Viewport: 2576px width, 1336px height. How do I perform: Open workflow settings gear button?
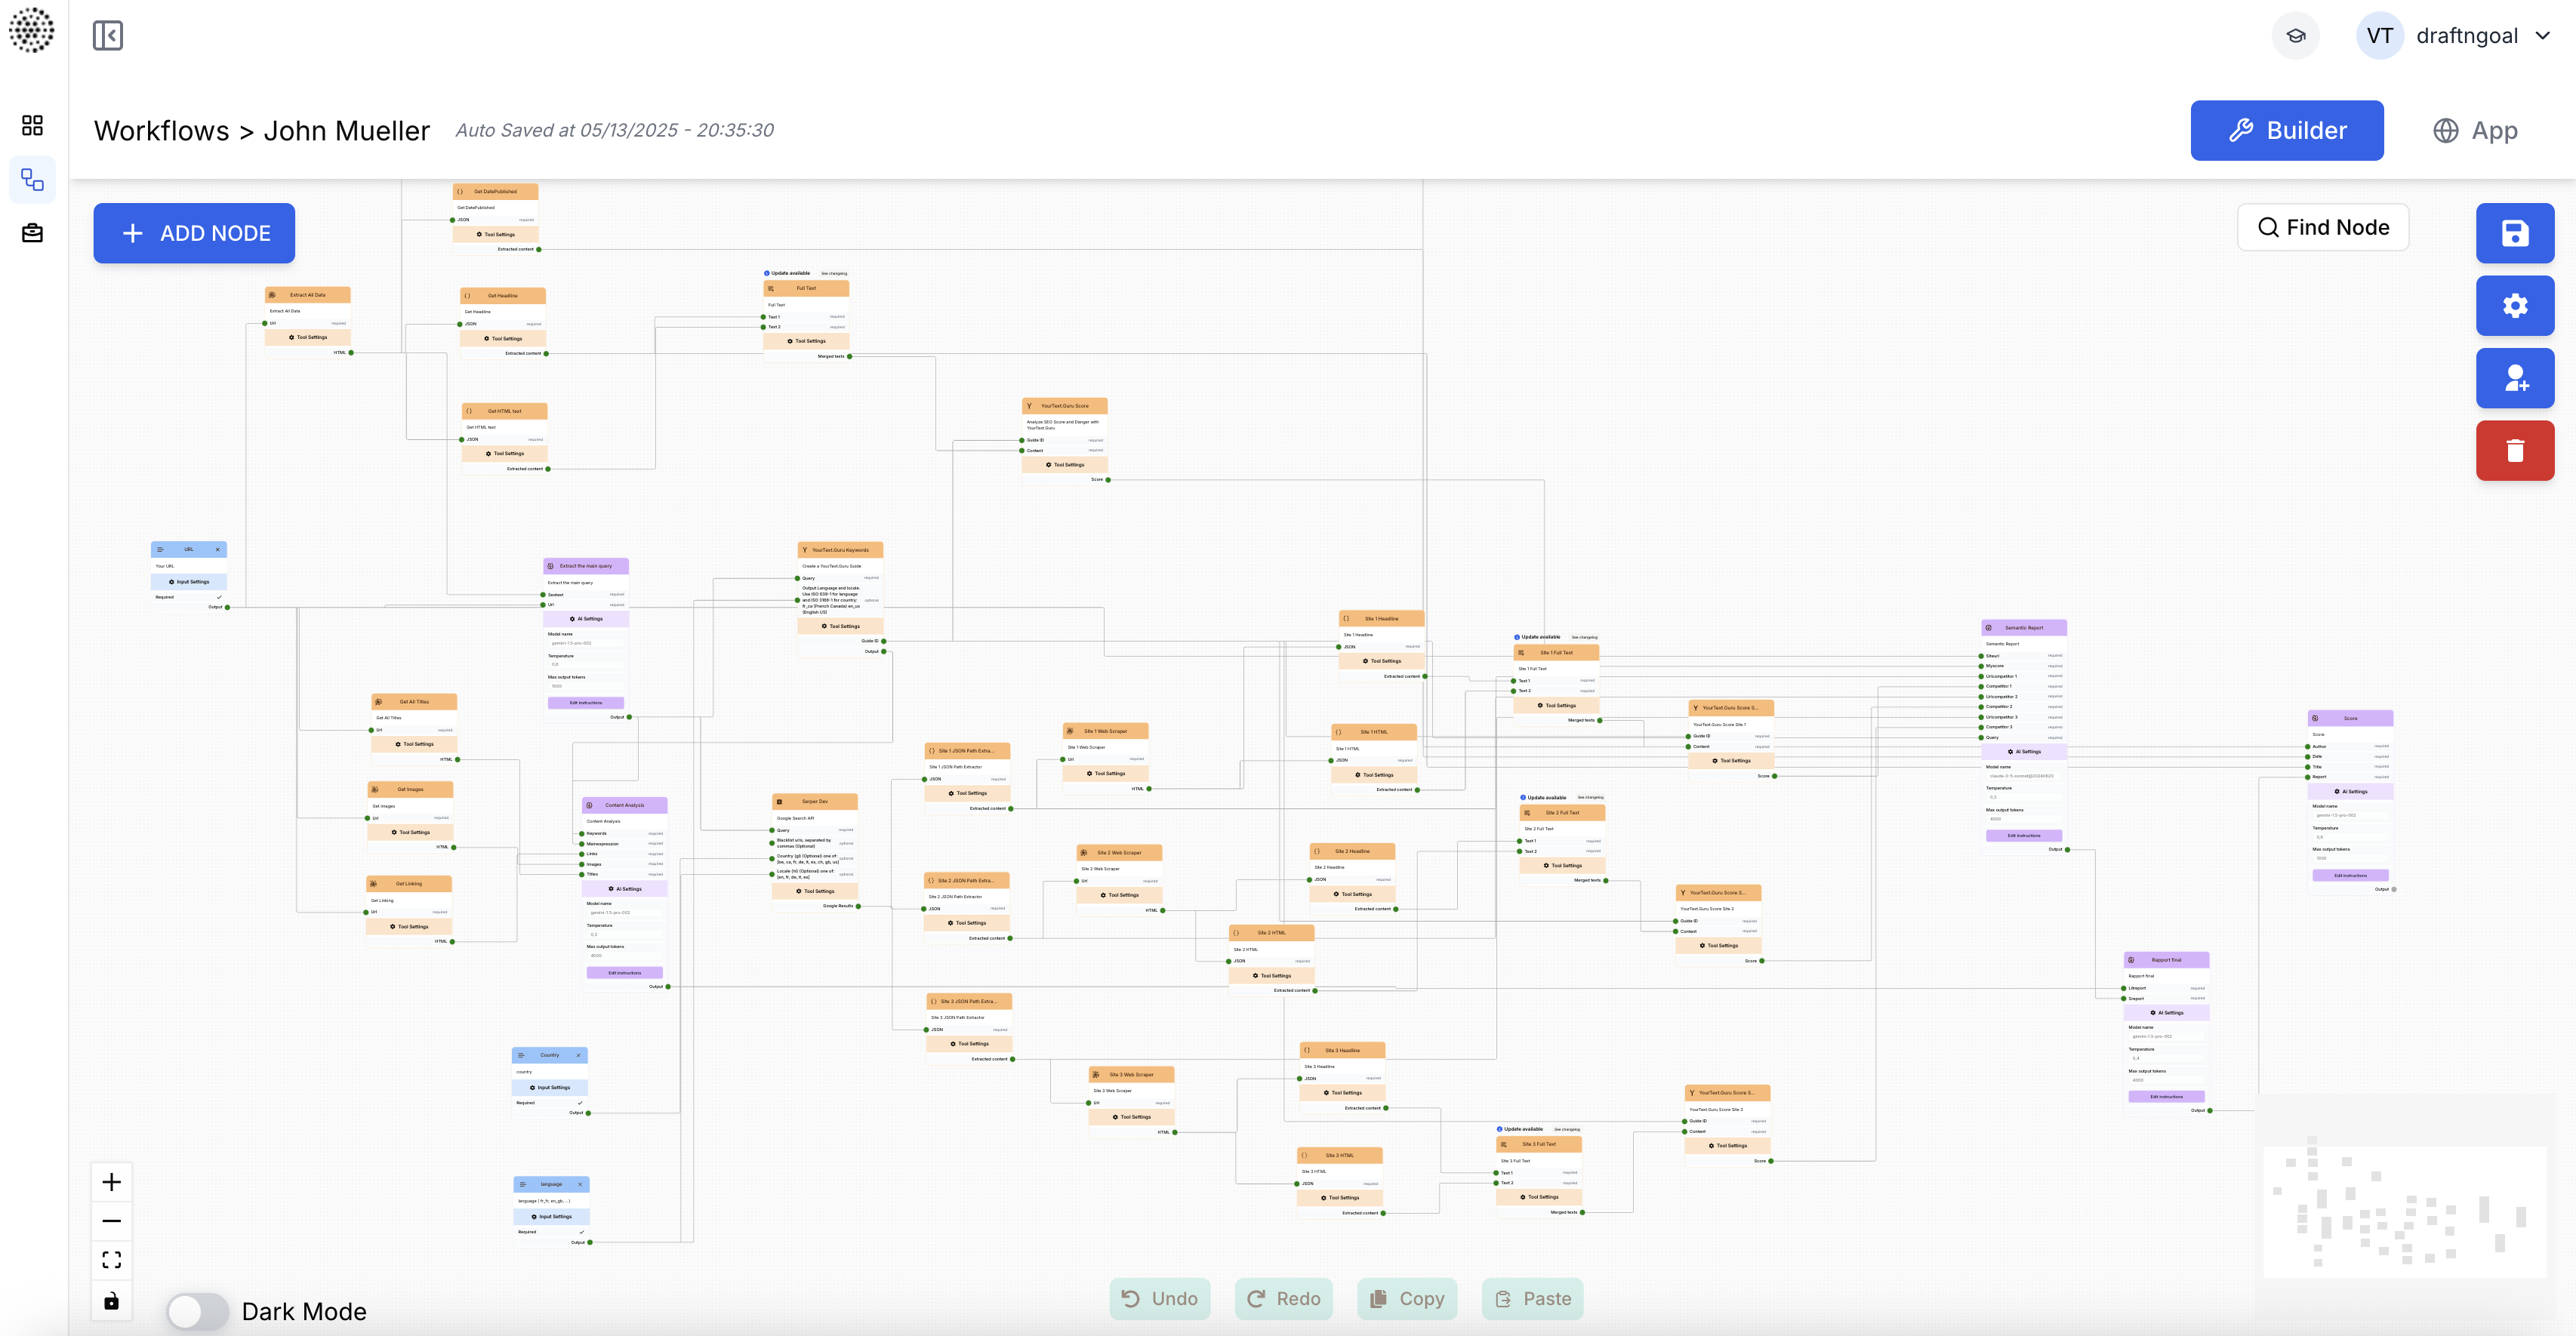pyautogui.click(x=2514, y=305)
